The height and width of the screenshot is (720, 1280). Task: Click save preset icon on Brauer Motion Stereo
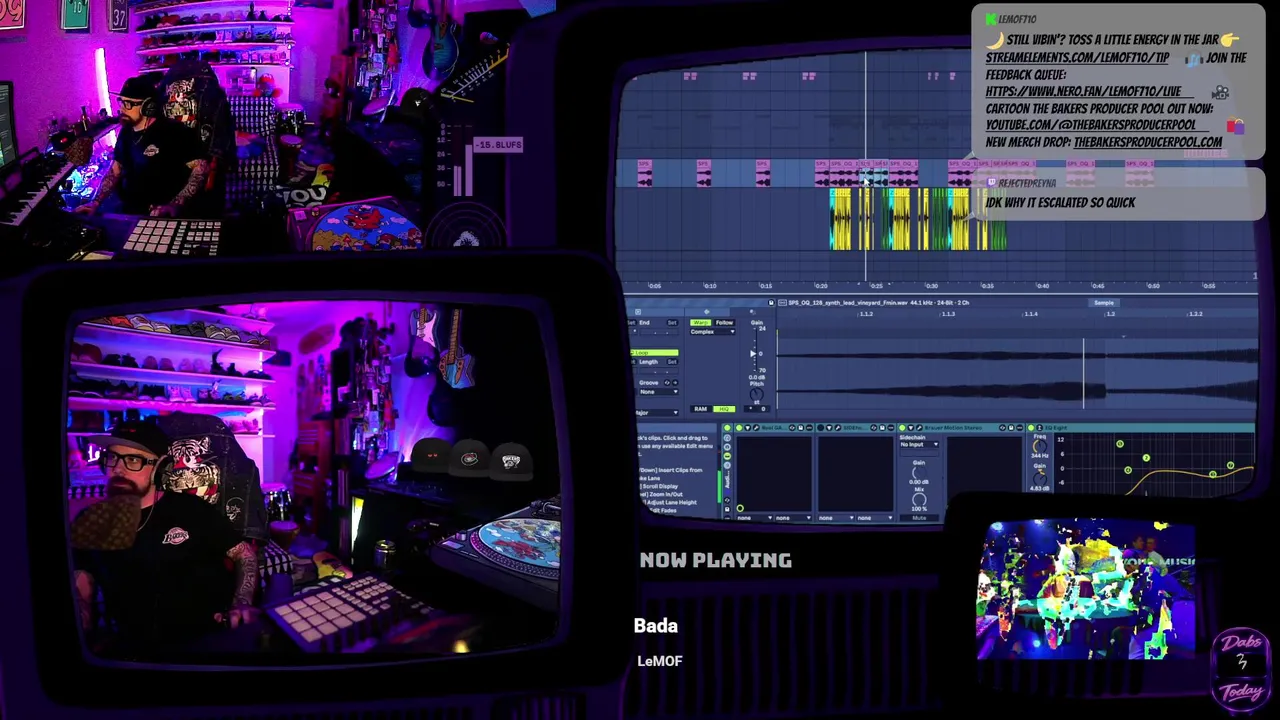tap(1011, 428)
